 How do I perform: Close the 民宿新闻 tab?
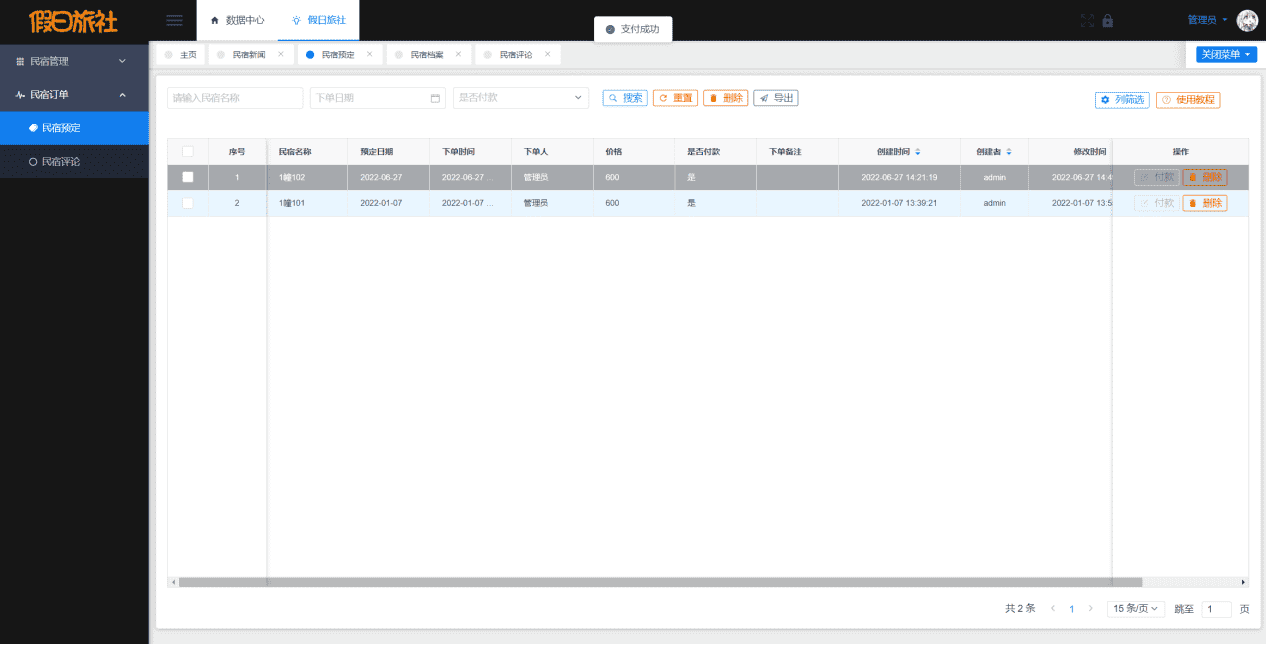pos(281,54)
